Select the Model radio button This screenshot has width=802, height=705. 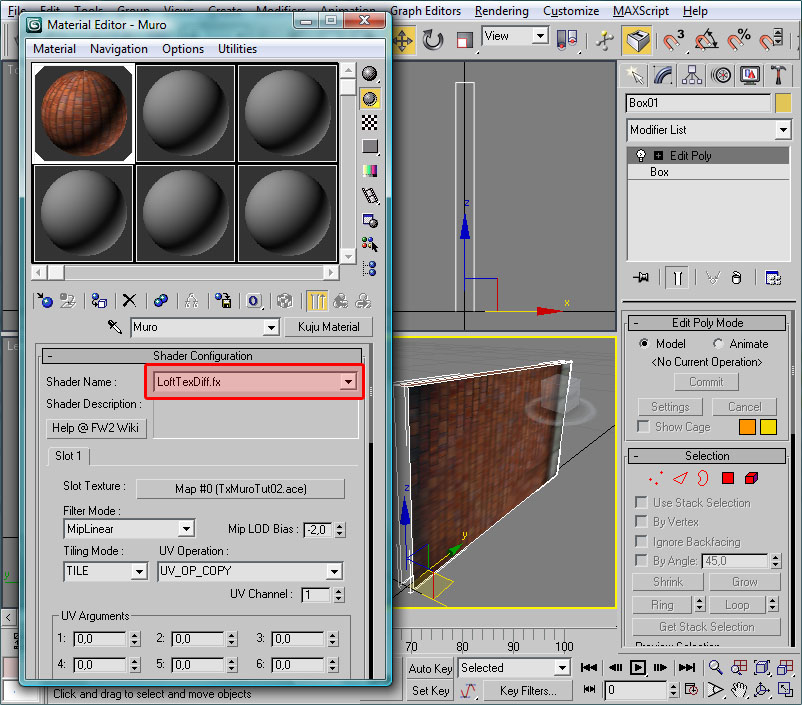(x=645, y=343)
